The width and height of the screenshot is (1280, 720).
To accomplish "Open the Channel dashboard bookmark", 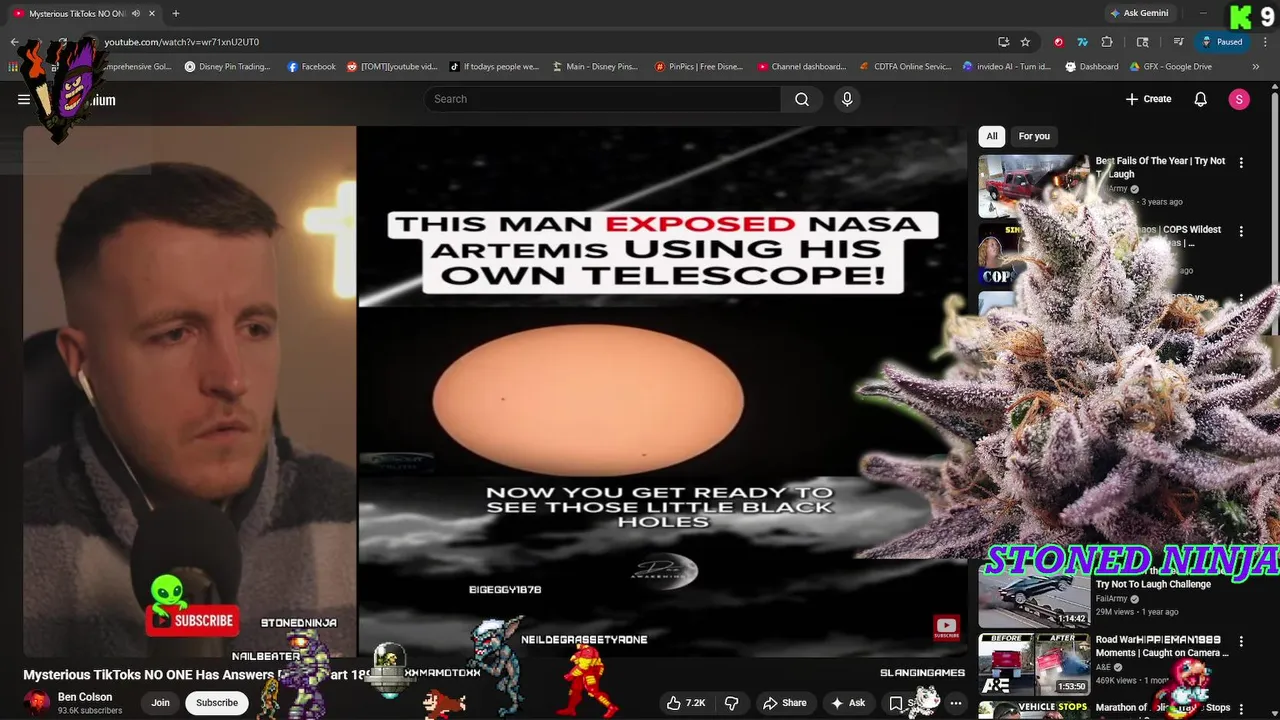I will 802,67.
